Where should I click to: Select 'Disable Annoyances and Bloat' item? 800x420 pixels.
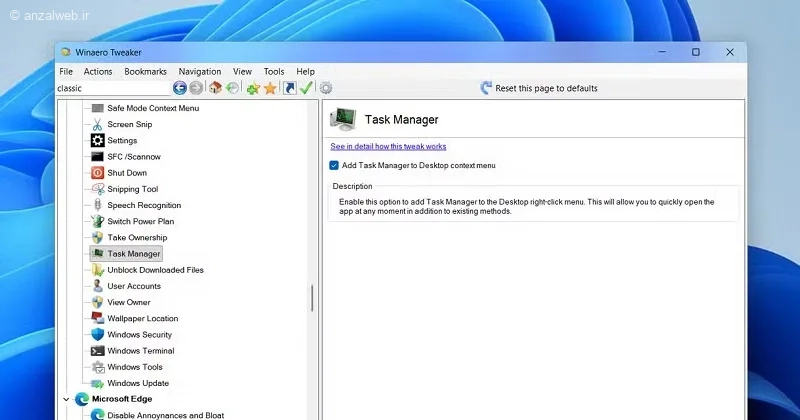point(165,415)
